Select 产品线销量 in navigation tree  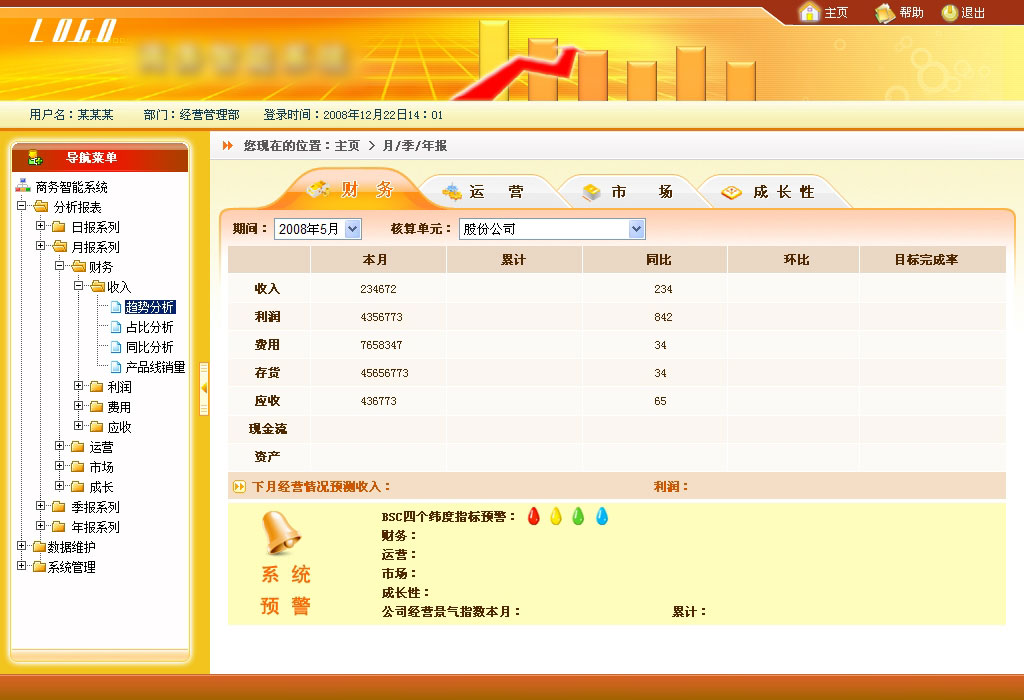coord(155,367)
